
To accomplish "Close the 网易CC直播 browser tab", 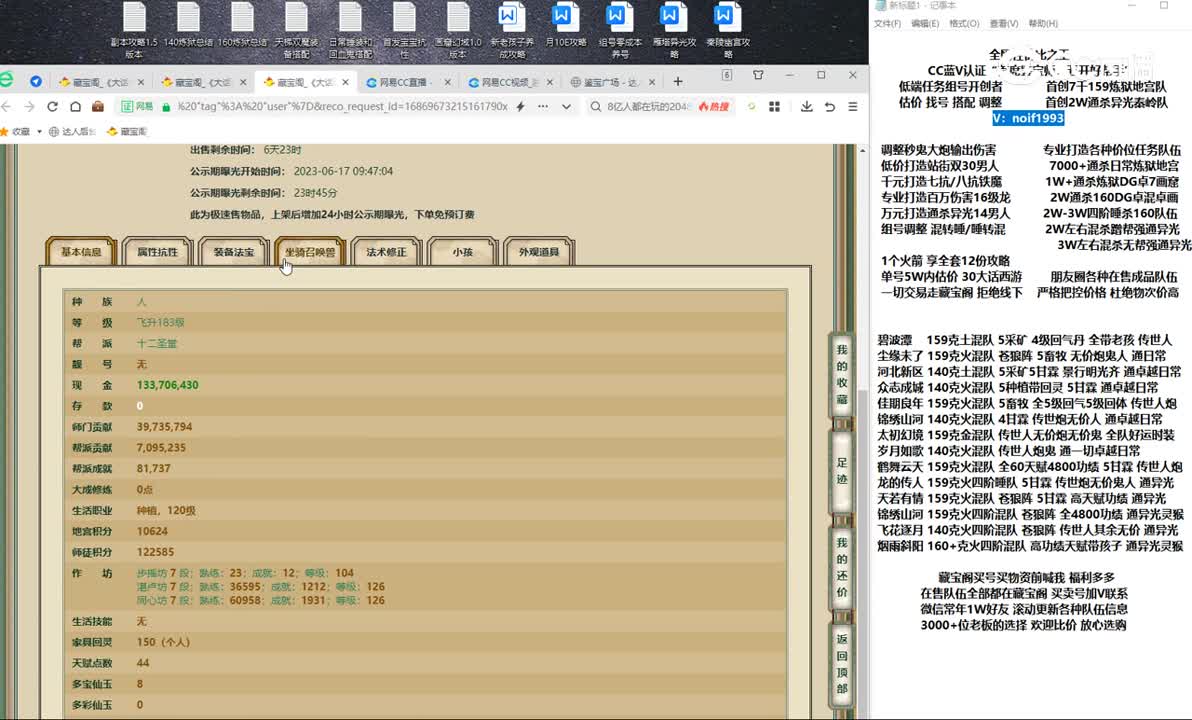I will coord(452,82).
